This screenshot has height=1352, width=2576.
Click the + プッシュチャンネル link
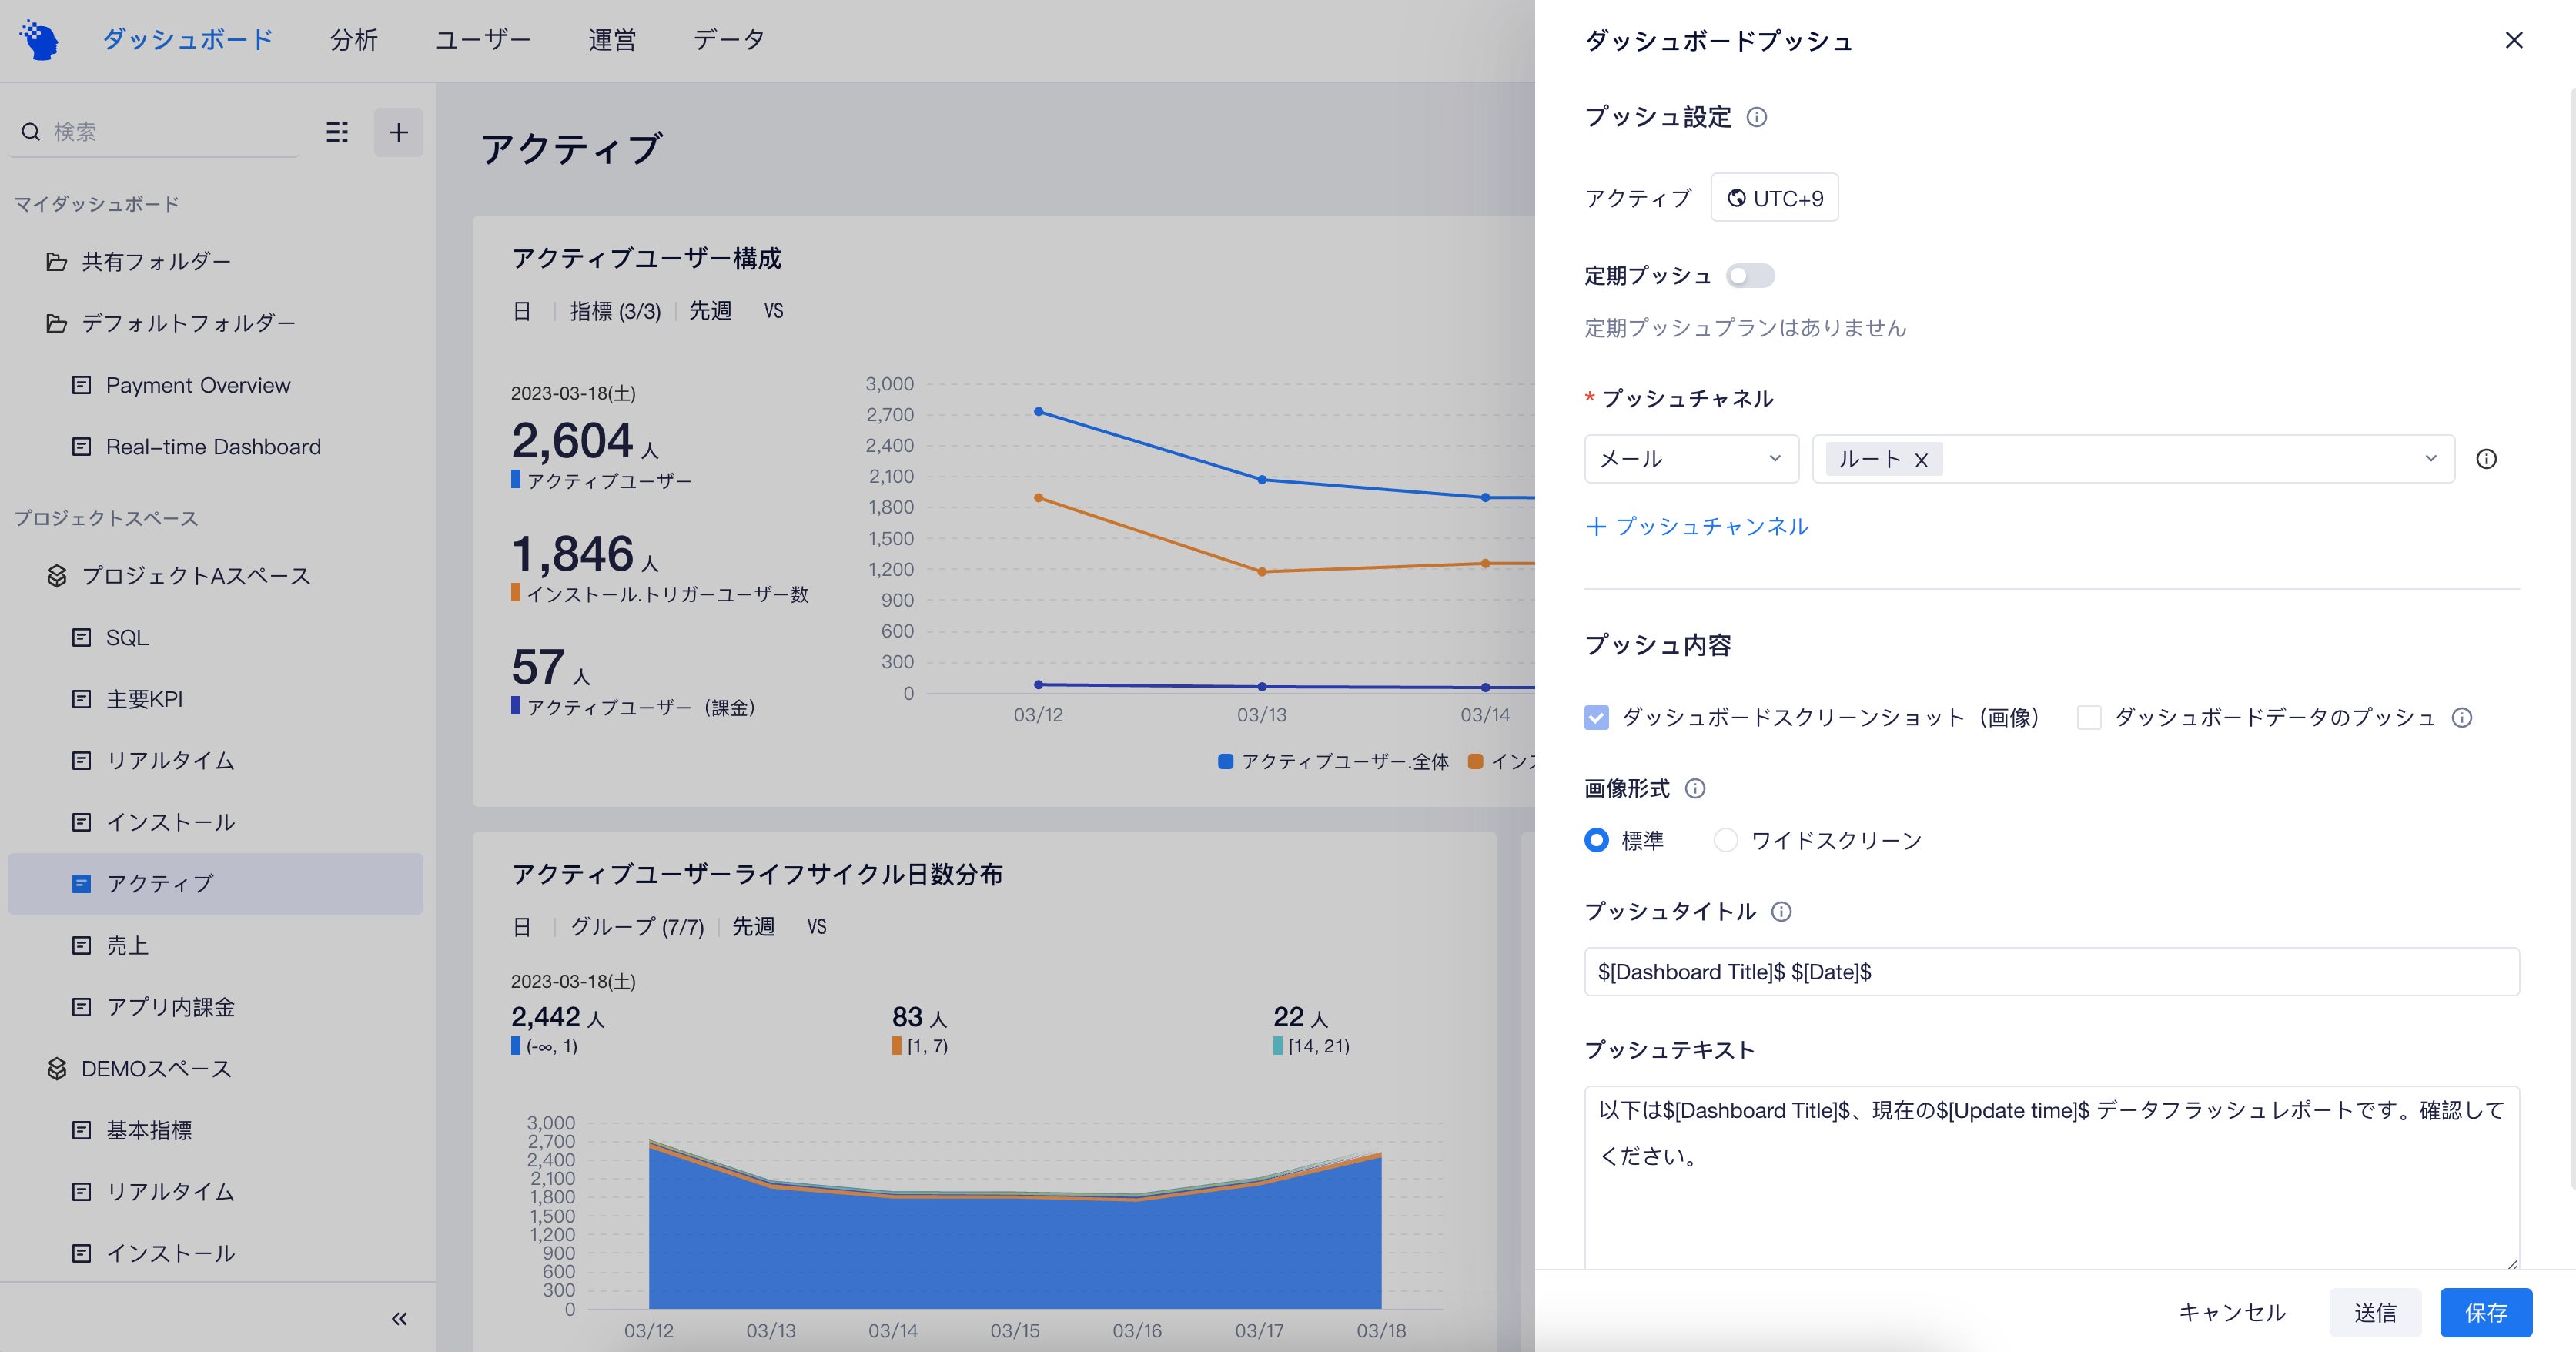(x=1696, y=526)
